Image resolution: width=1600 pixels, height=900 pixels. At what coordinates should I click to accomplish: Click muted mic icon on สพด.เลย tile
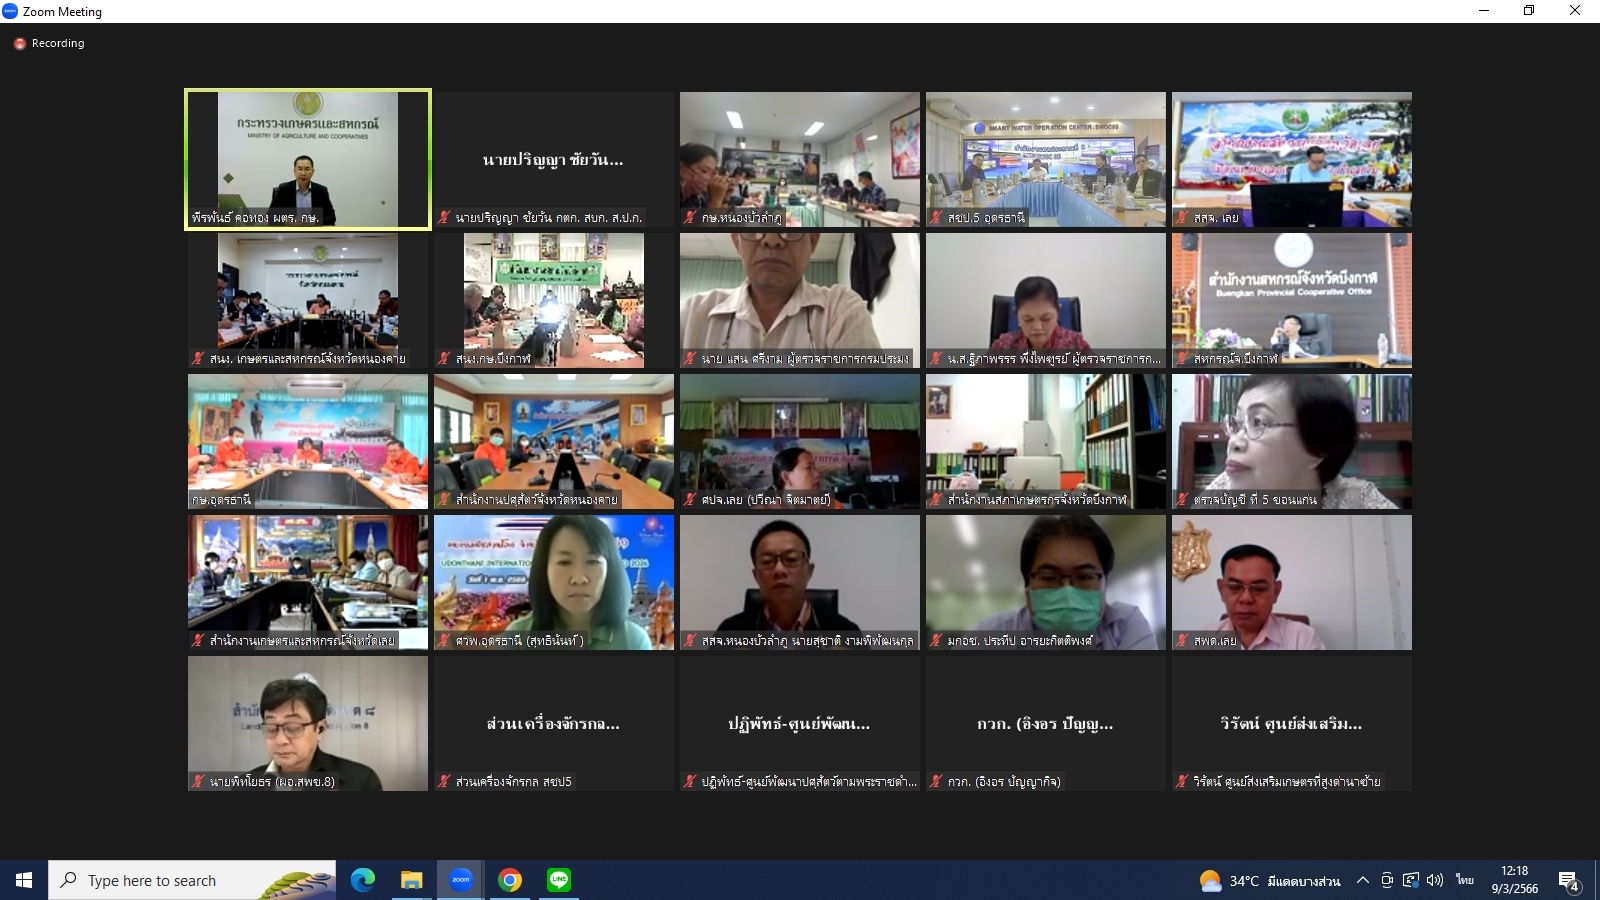click(1182, 640)
